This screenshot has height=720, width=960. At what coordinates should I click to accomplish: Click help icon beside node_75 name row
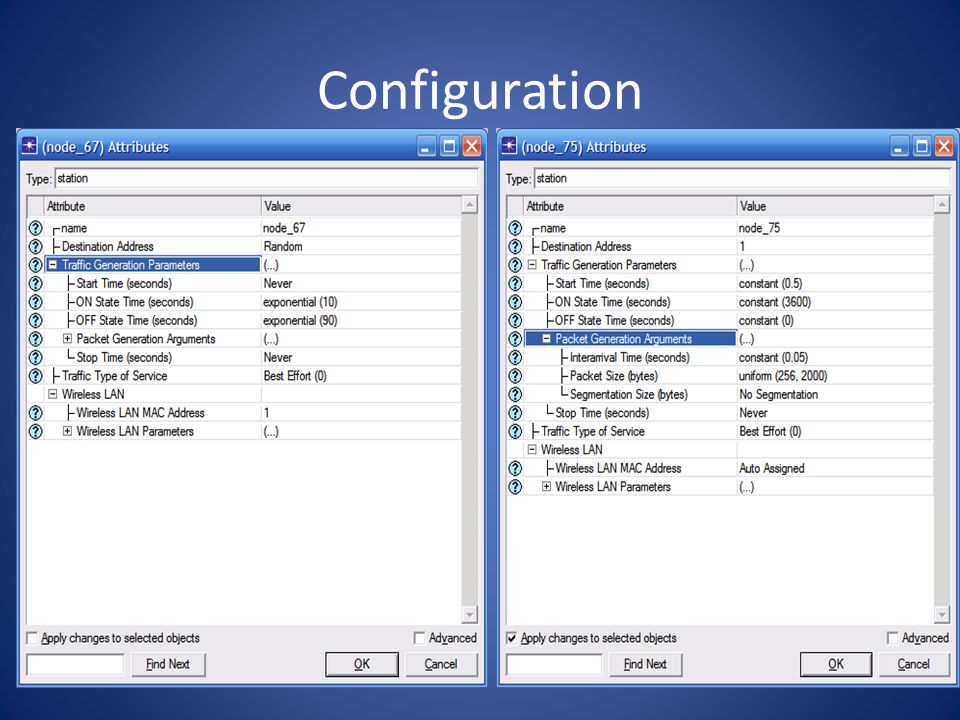(x=516, y=228)
